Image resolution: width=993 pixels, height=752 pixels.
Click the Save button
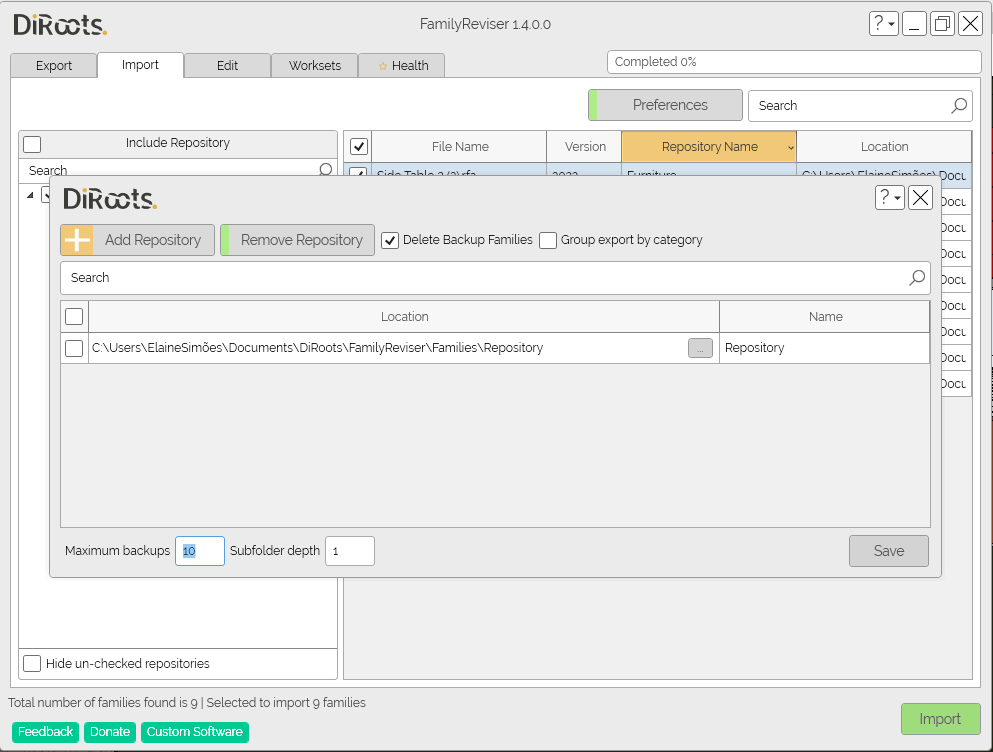pos(888,550)
